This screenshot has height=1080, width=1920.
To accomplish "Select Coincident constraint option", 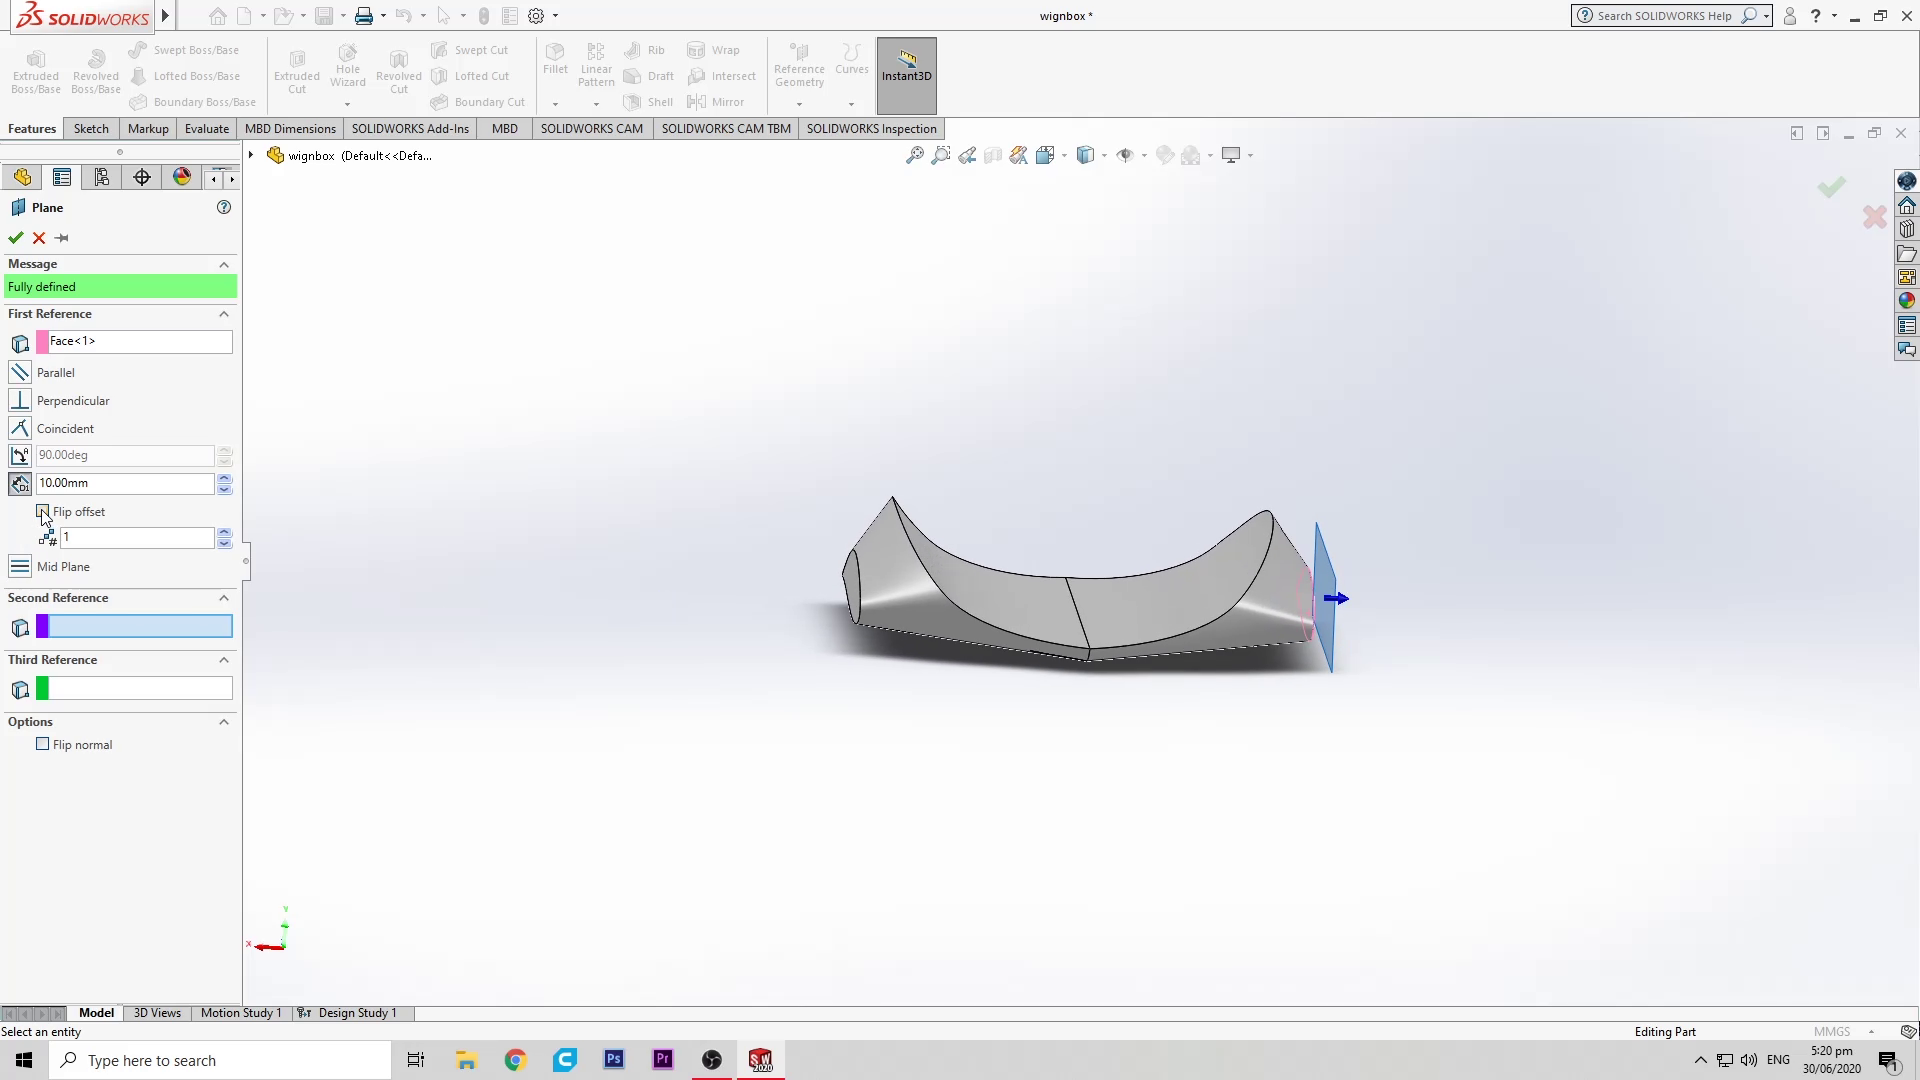I will [20, 428].
